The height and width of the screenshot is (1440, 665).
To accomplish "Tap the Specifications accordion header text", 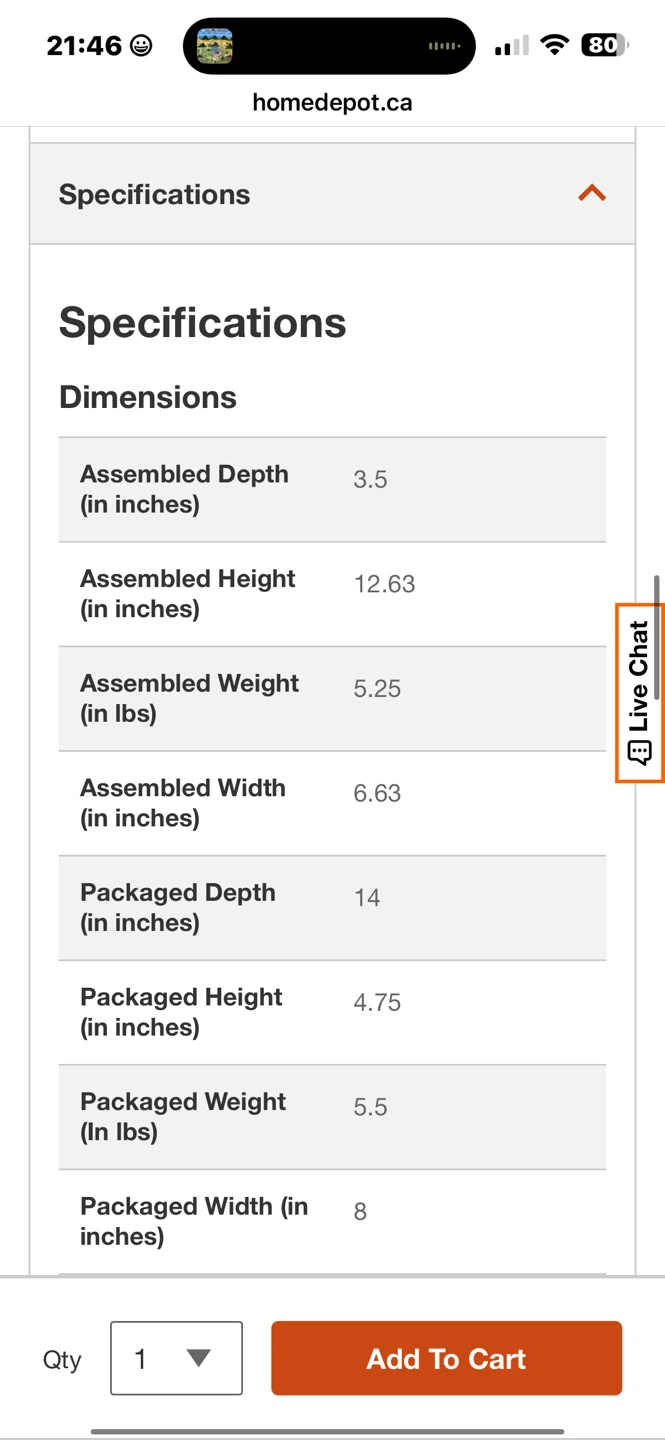I will [x=154, y=194].
